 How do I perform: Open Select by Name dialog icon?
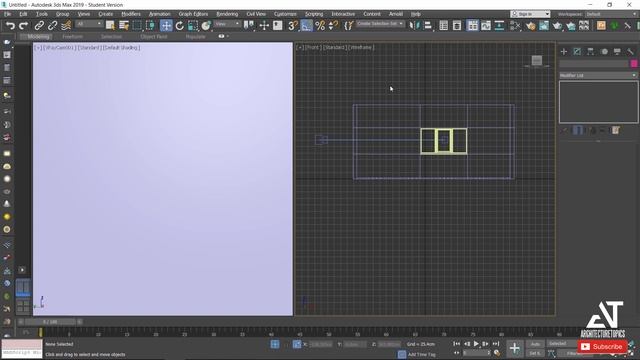tap(124, 26)
